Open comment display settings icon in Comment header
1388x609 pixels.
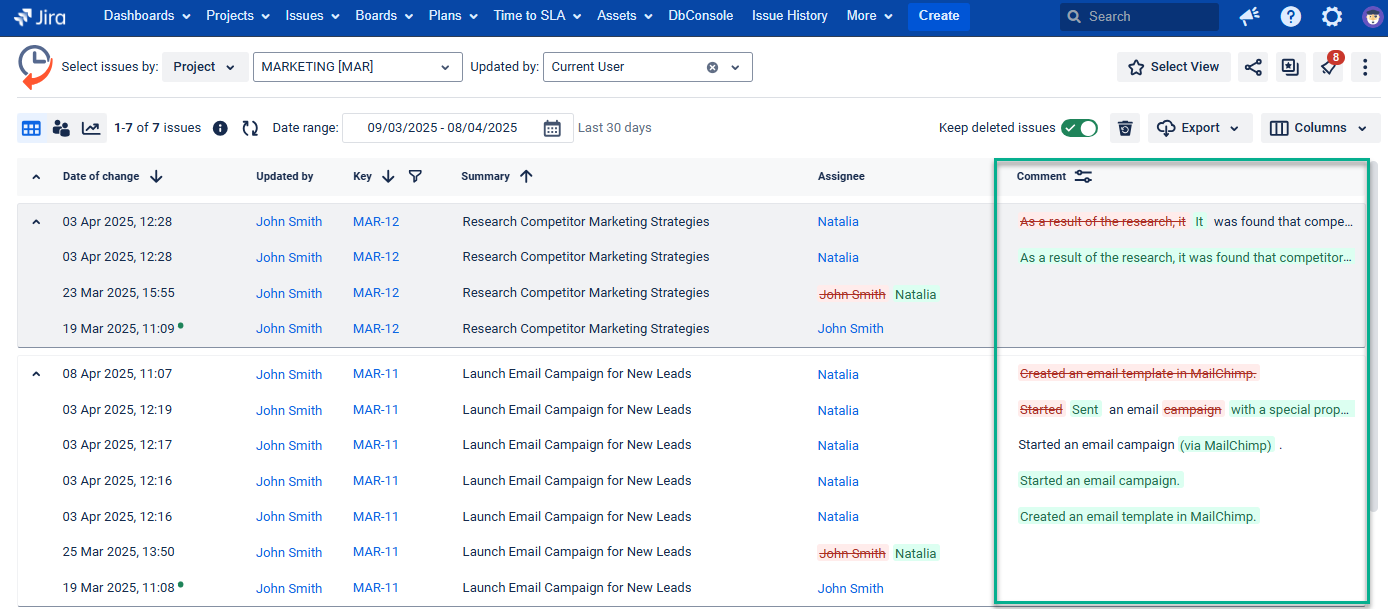(x=1083, y=176)
